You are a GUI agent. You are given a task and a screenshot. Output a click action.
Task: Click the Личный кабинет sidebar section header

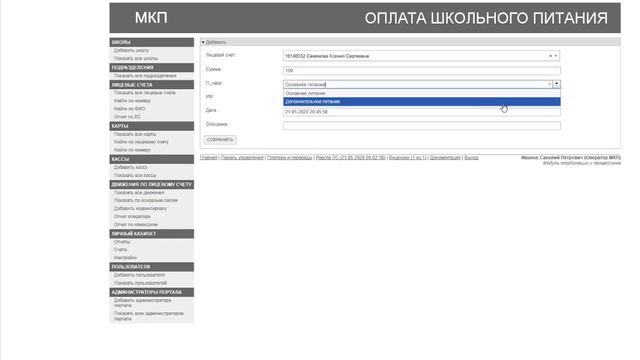pyautogui.click(x=151, y=234)
